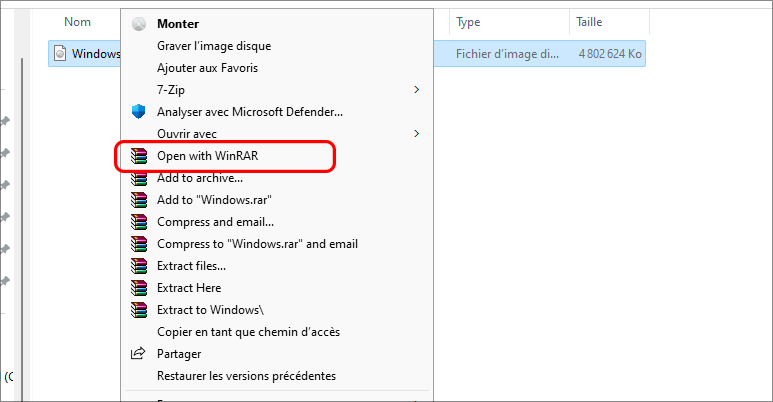Sort files by the Nom column header
The width and height of the screenshot is (773, 402).
click(78, 22)
